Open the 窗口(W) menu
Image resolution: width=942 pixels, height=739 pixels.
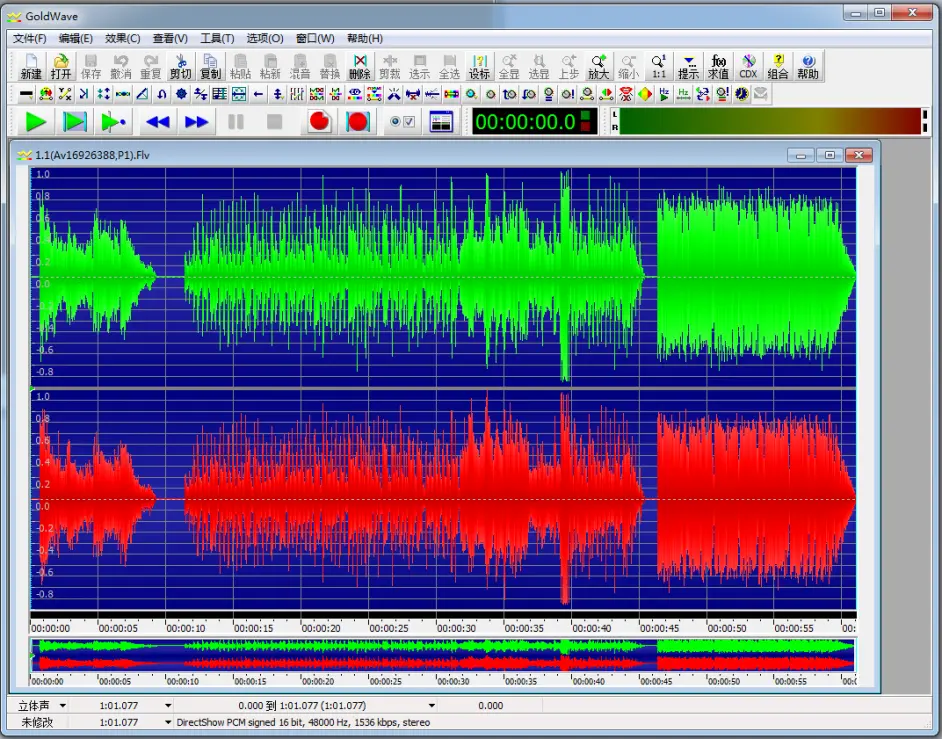[x=315, y=38]
